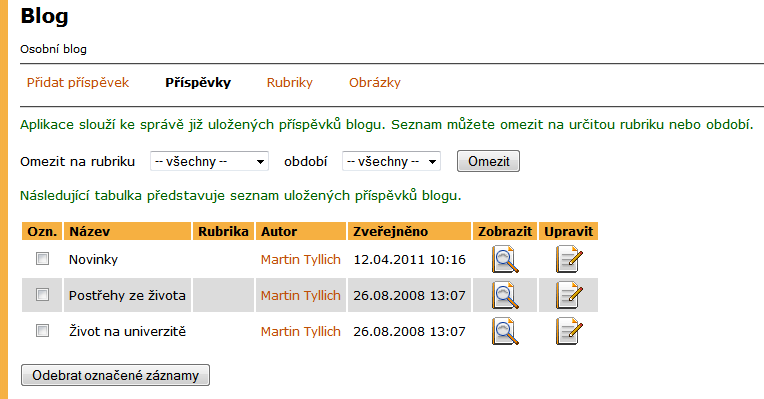Click the Zobrazit column header
This screenshot has height=399, width=764.
tap(505, 231)
